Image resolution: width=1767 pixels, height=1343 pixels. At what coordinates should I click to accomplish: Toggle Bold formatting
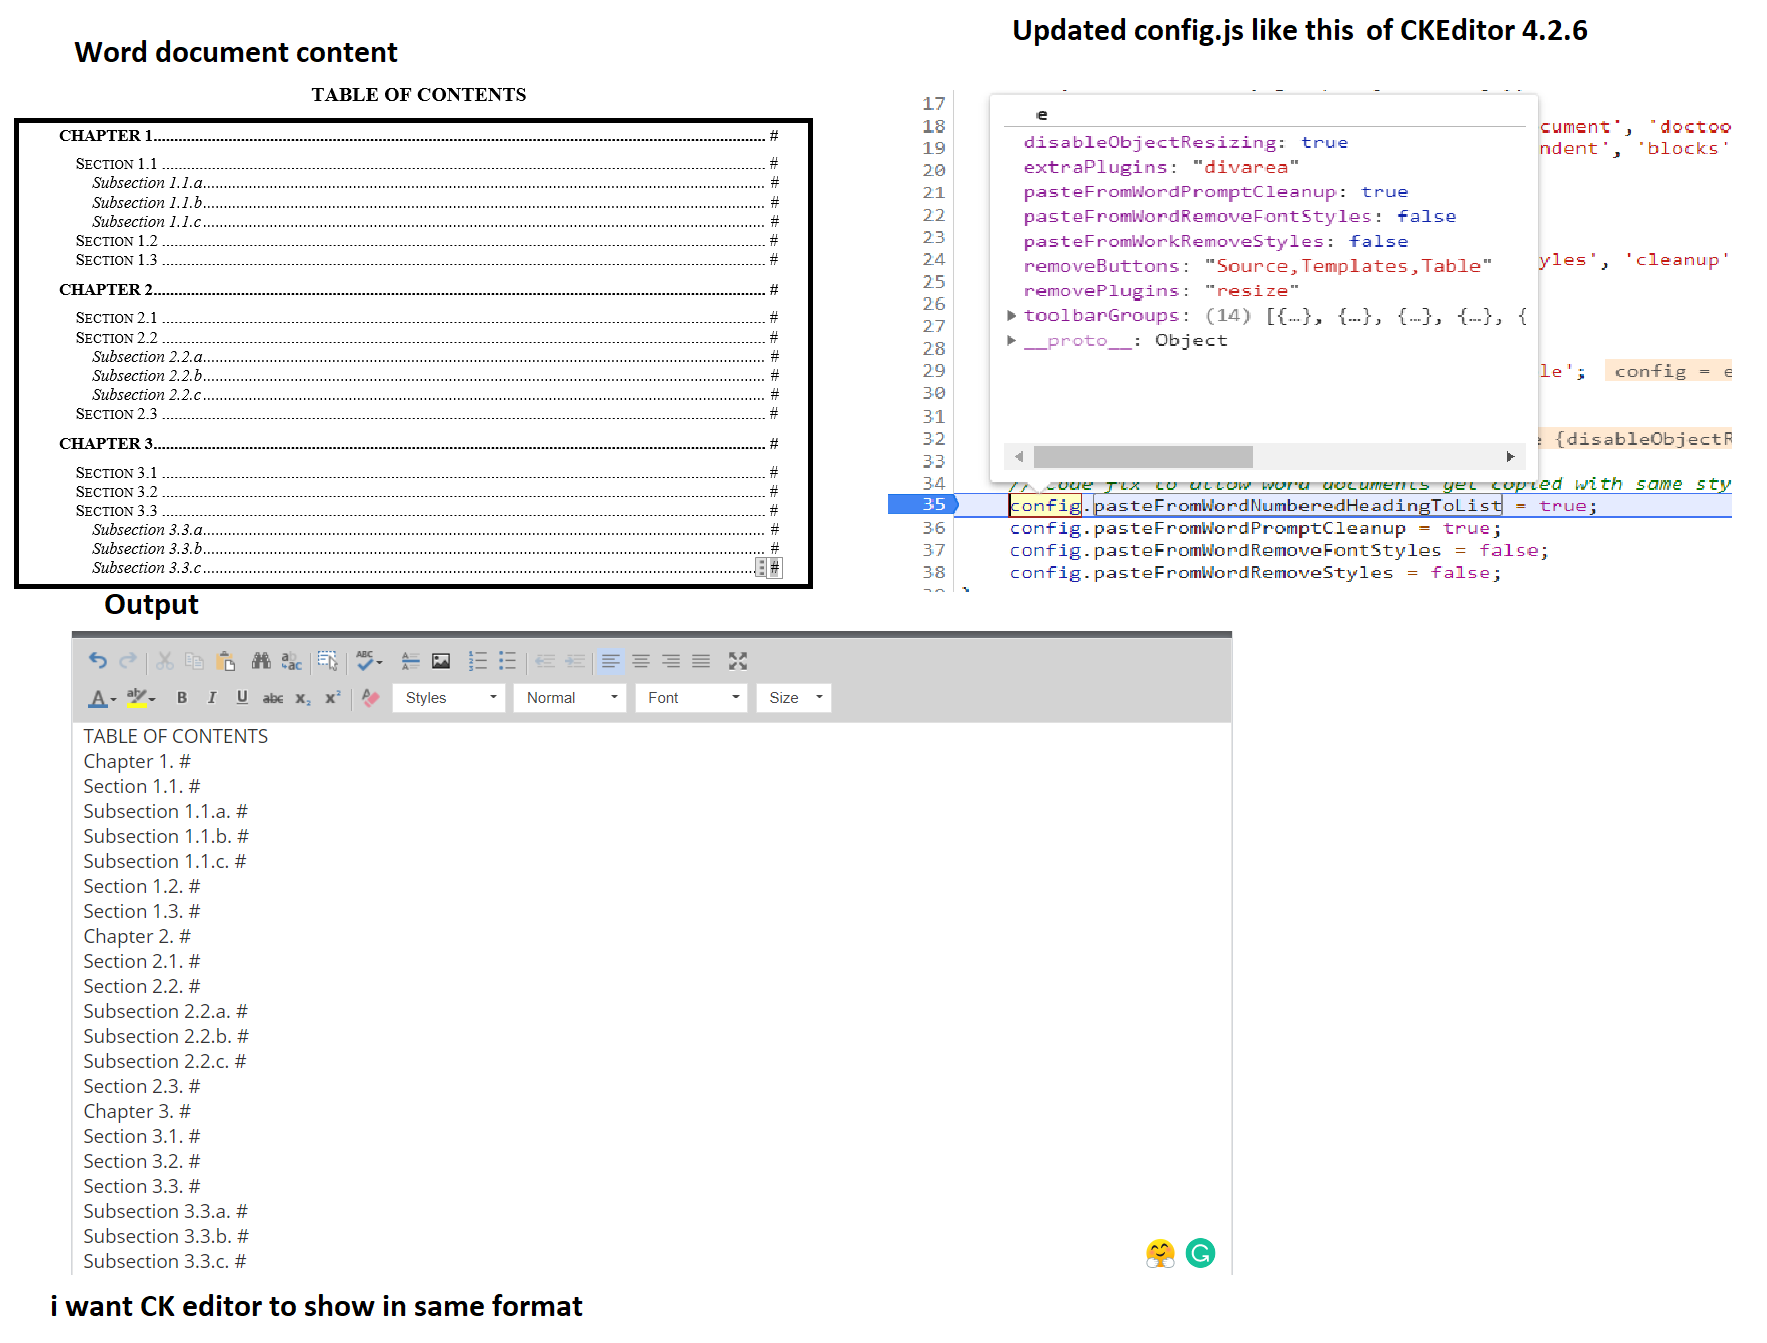pyautogui.click(x=182, y=698)
